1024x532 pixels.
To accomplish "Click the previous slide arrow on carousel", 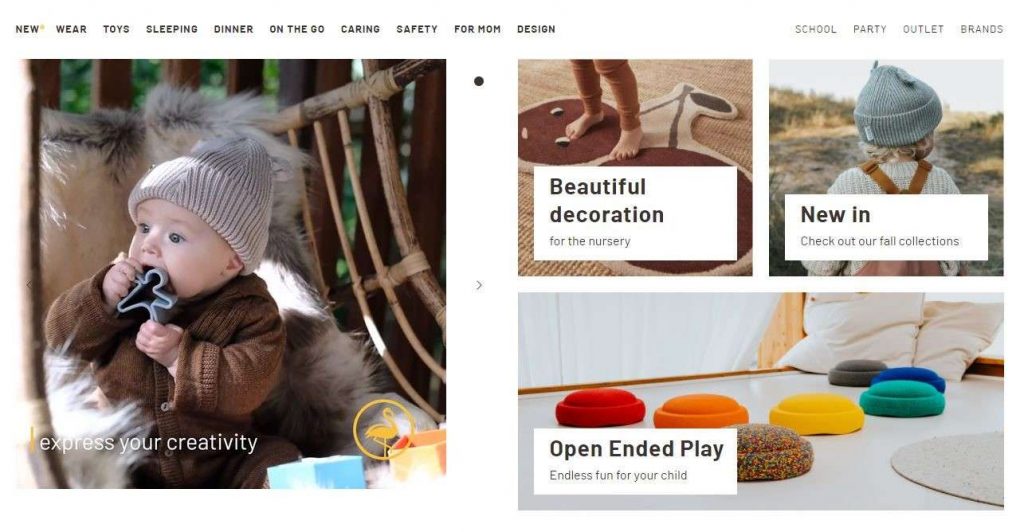I will 29,285.
